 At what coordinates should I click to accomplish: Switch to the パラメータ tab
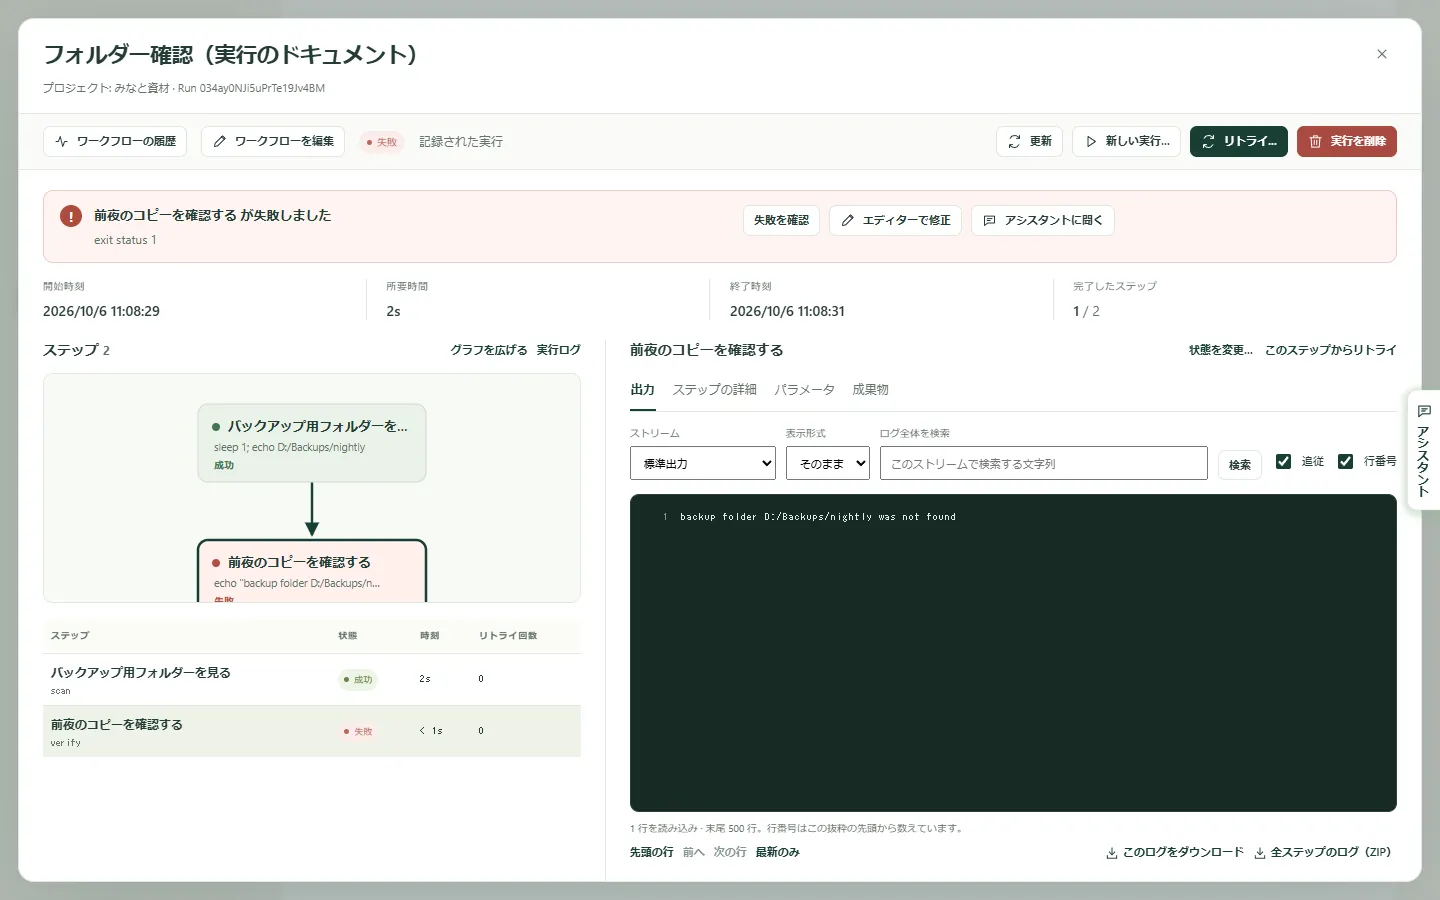804,390
